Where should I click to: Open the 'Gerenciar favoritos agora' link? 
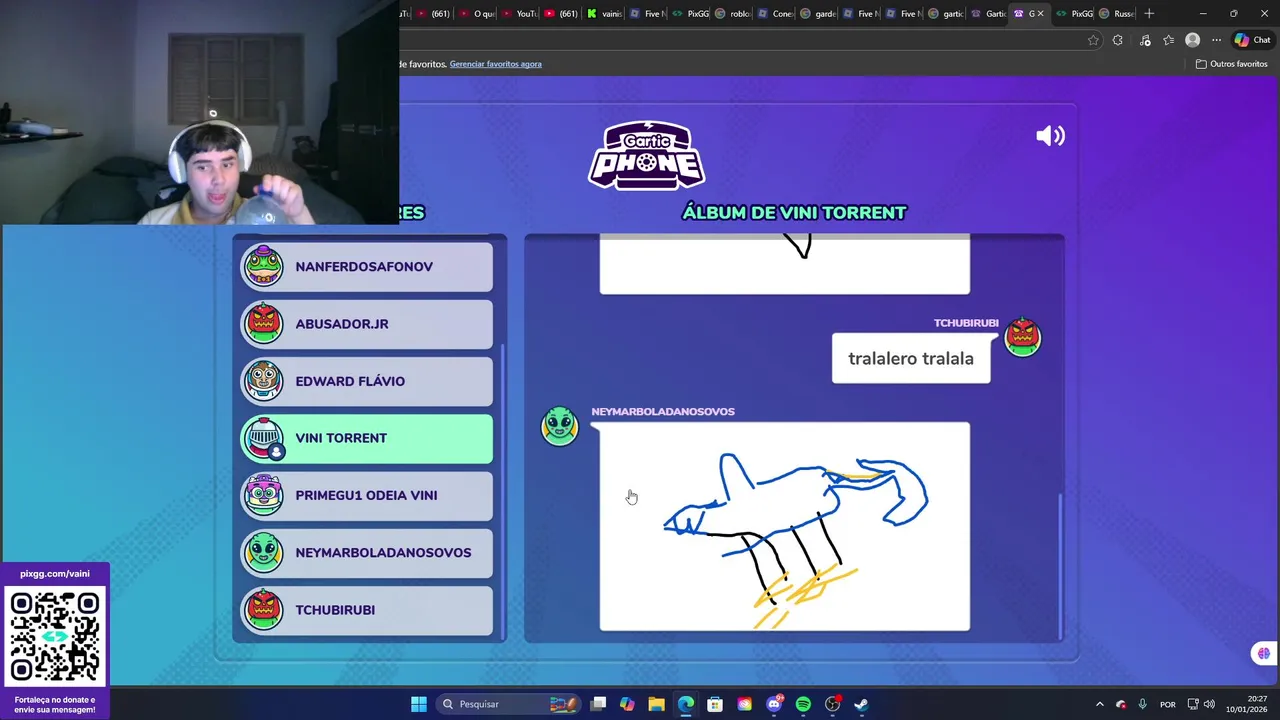[495, 64]
